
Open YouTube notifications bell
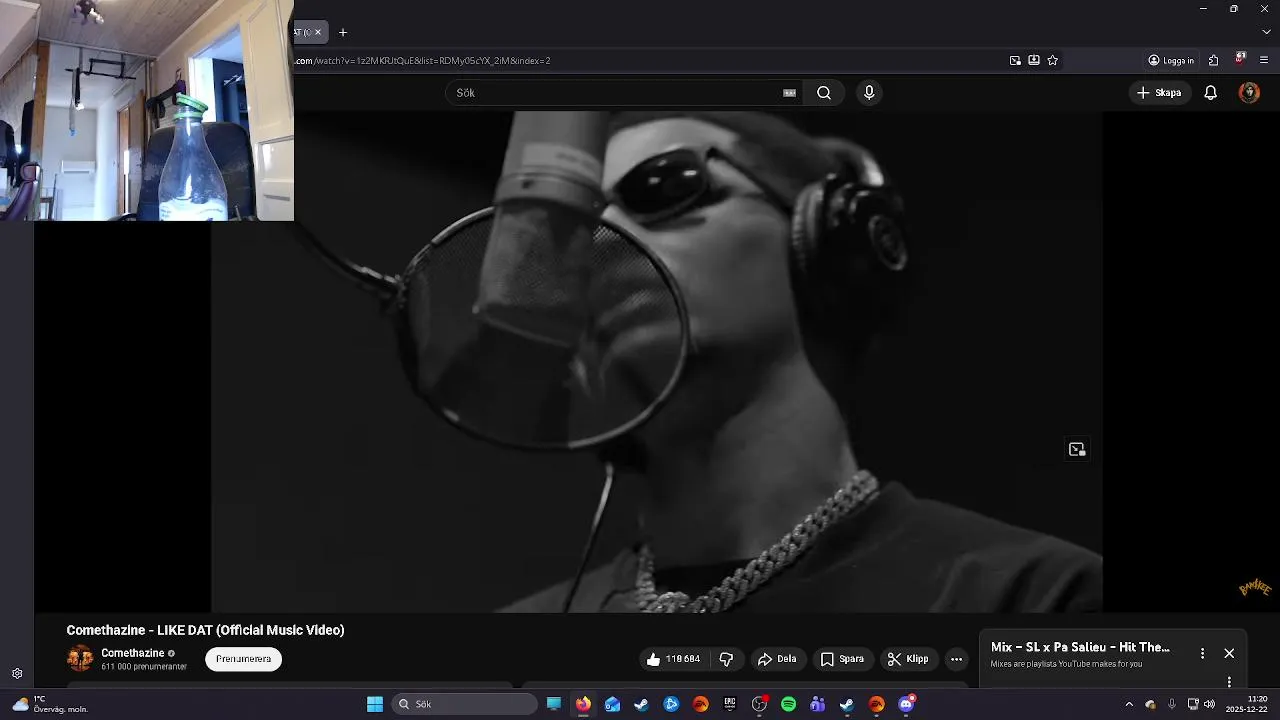tap(1210, 93)
